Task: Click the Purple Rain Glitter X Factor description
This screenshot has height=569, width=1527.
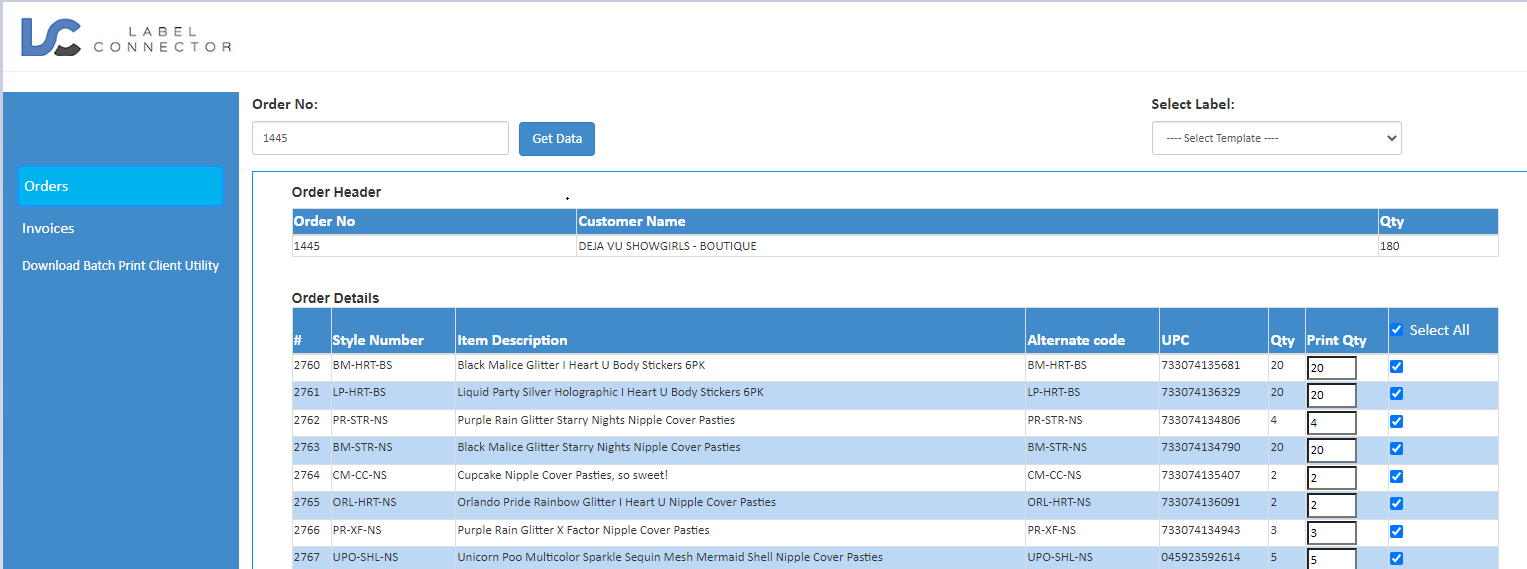Action: coord(583,531)
